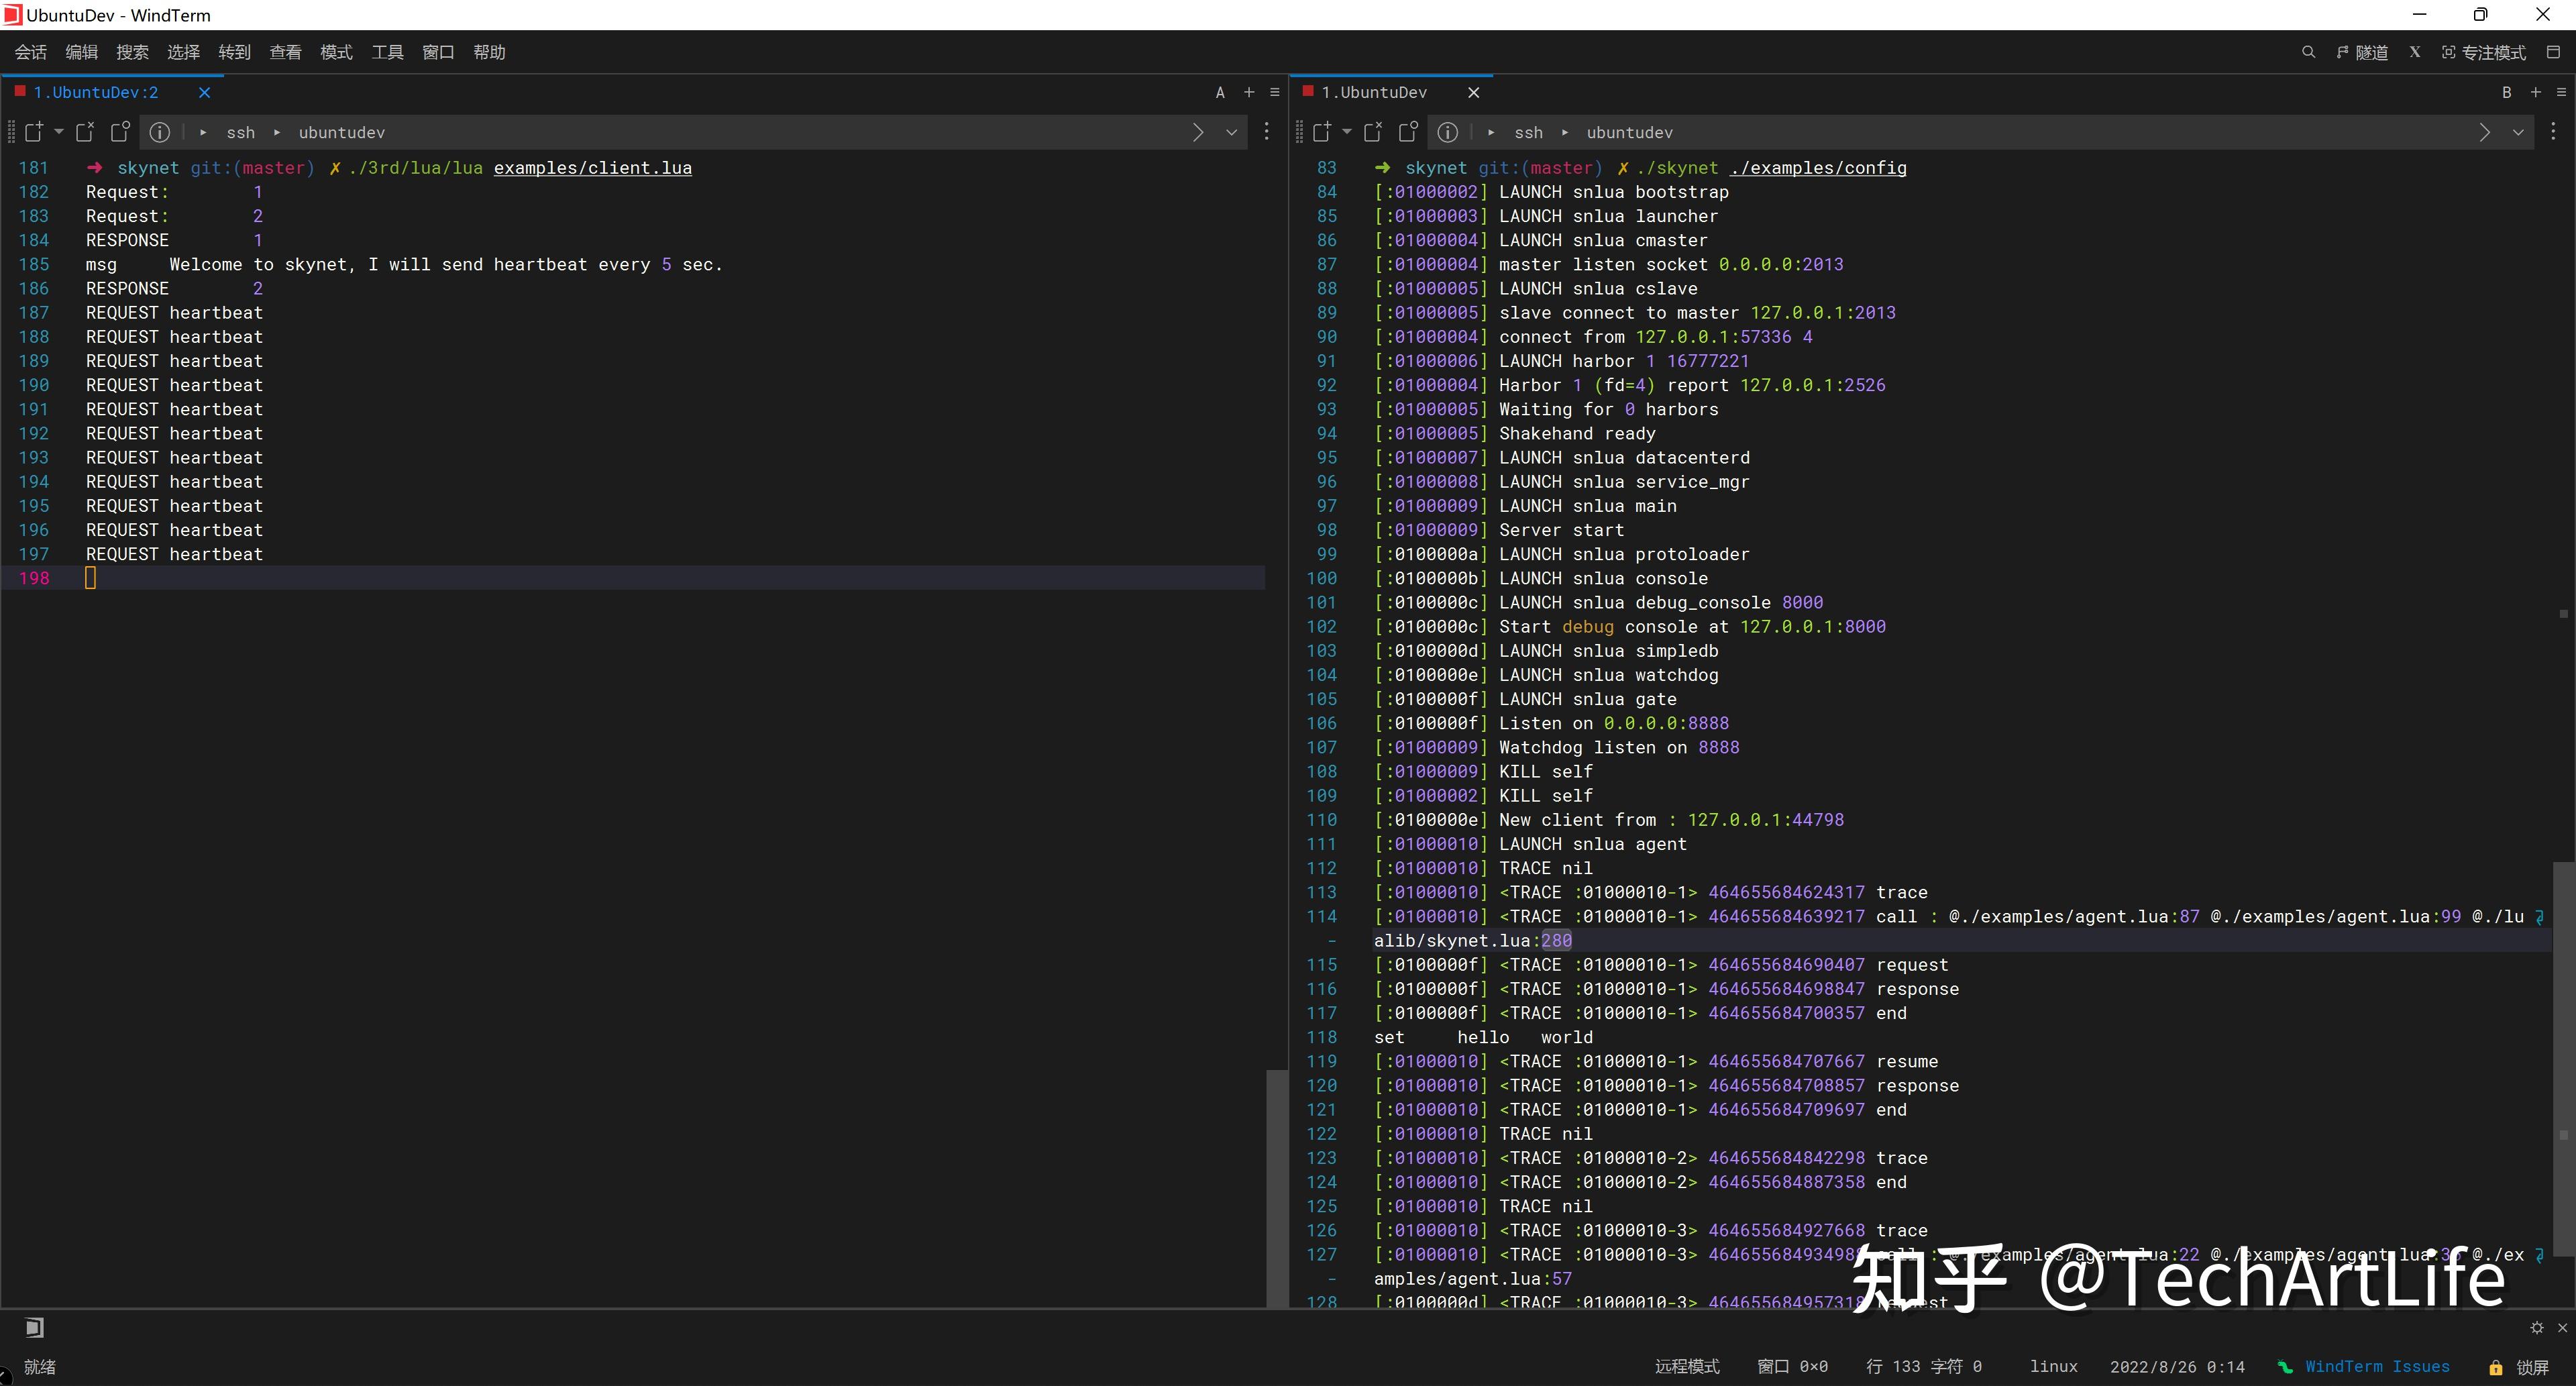The height and width of the screenshot is (1386, 2576).
Task: Click the ubuntudev breadcrumb in right pane
Action: [x=1629, y=132]
